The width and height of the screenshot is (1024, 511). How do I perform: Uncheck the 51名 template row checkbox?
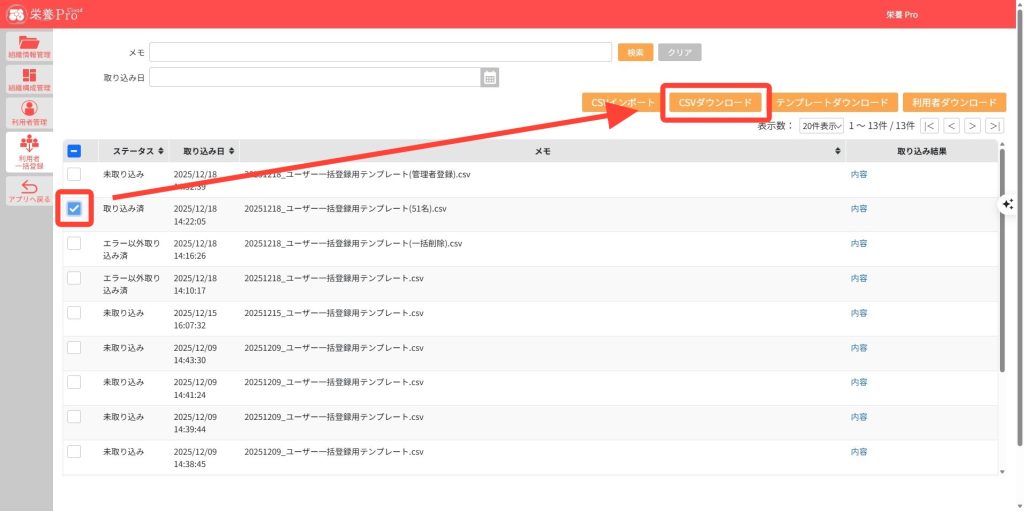(75, 209)
